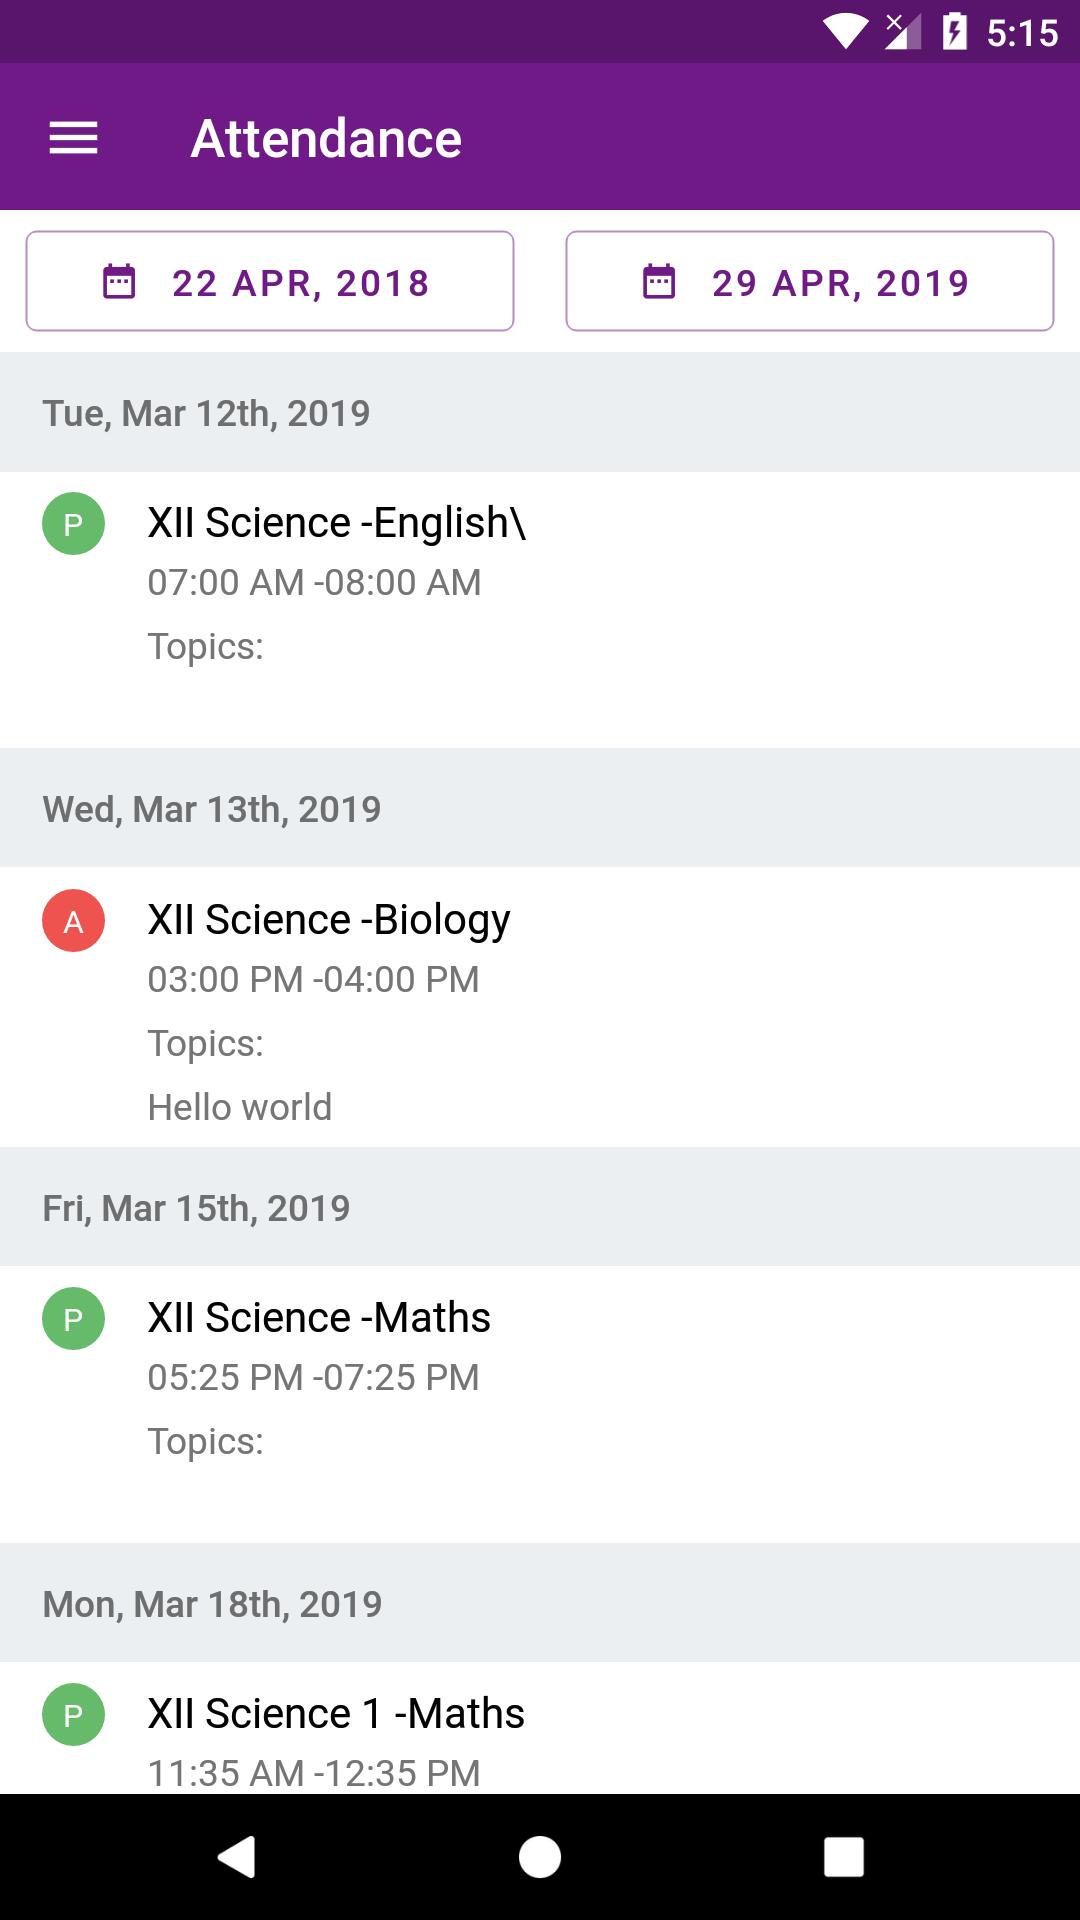
Task: Tap the Wed, Mar 13th, 2019 header
Action: (x=540, y=808)
